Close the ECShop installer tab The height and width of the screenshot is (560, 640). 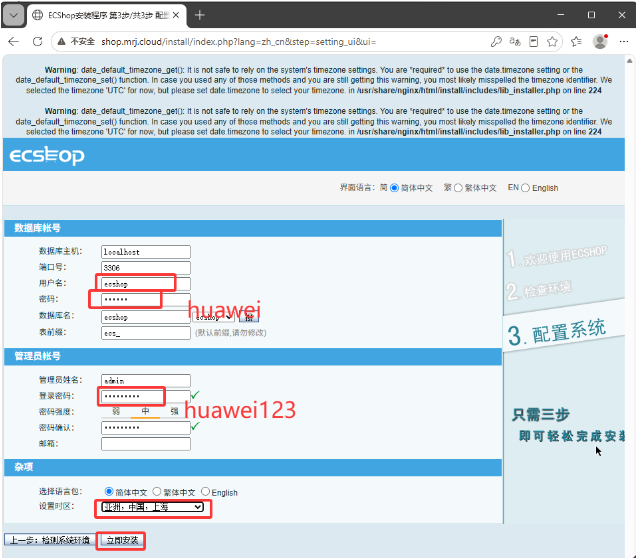coord(176,16)
